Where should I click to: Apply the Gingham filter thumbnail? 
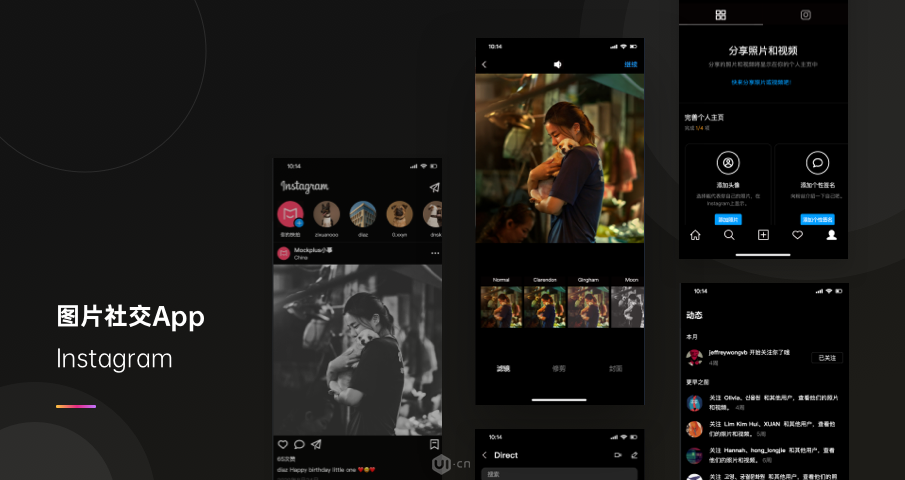[x=588, y=307]
